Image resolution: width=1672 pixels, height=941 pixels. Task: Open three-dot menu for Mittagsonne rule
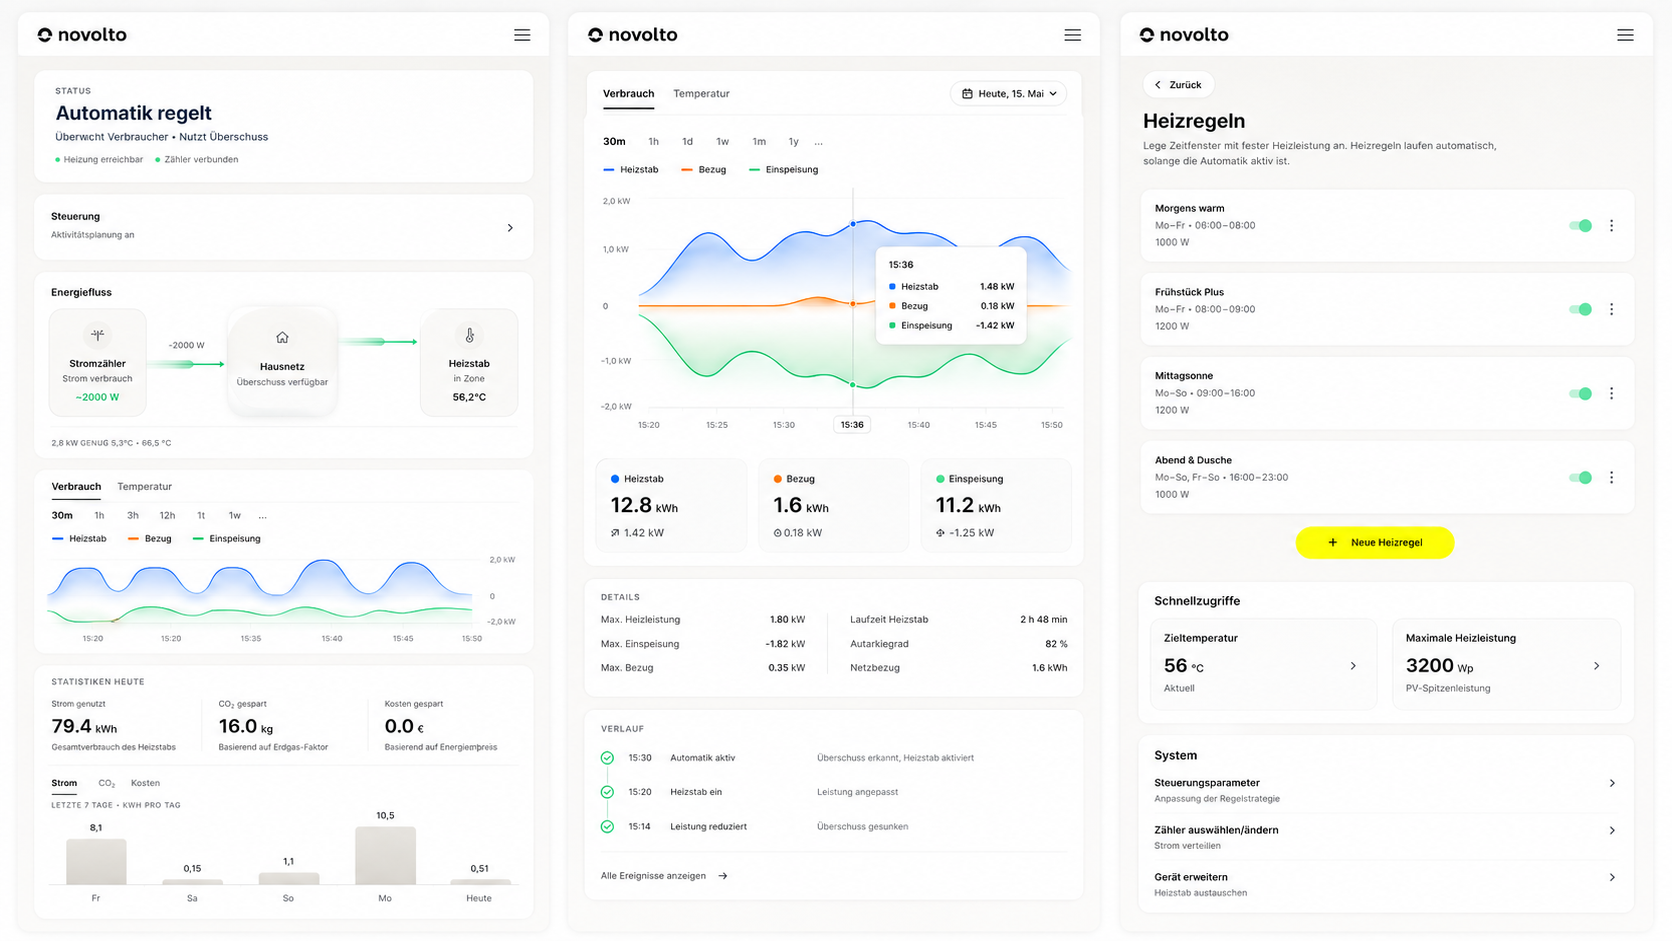coord(1611,394)
